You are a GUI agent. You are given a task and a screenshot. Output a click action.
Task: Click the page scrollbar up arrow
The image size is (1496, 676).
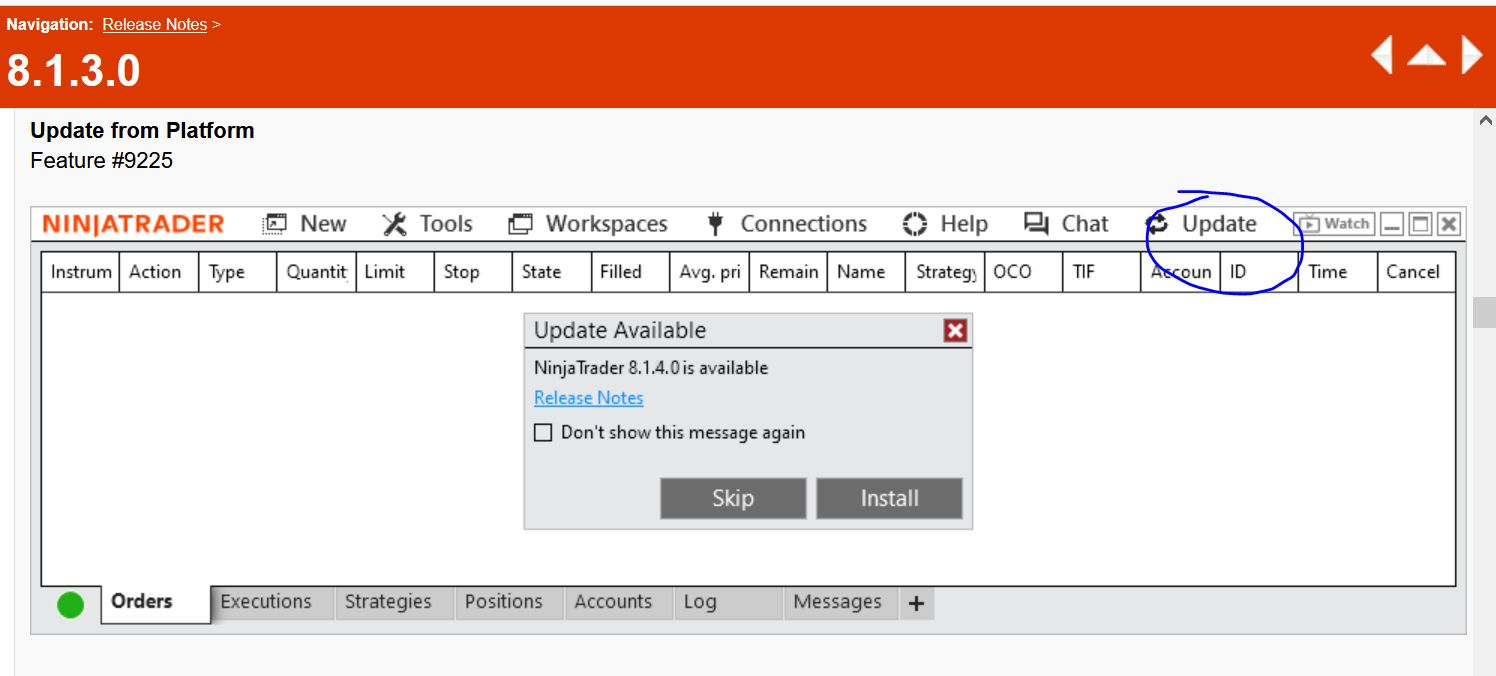(x=1485, y=120)
